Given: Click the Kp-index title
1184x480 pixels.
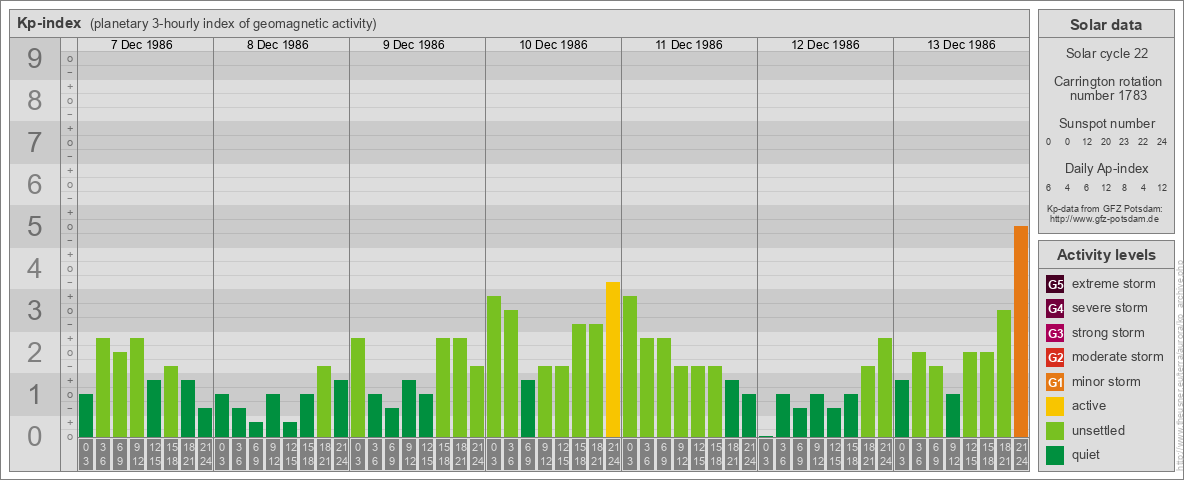Looking at the screenshot, I should coord(49,23).
